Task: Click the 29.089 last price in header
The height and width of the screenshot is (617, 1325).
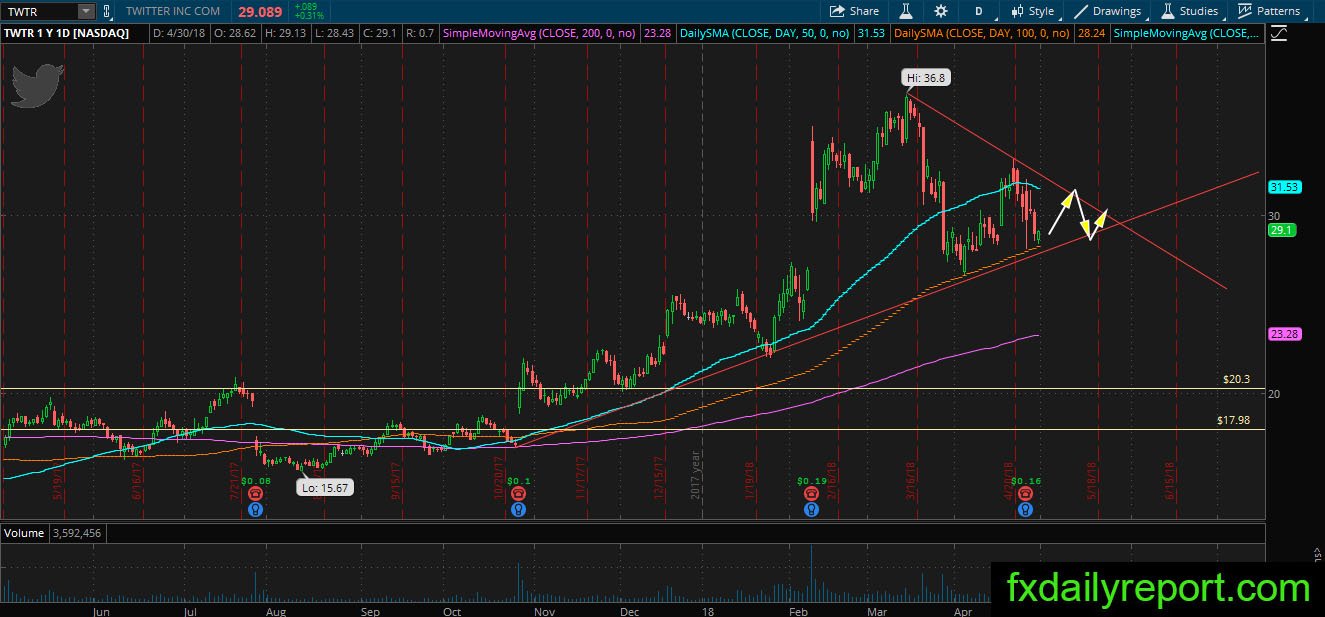Action: coord(260,11)
